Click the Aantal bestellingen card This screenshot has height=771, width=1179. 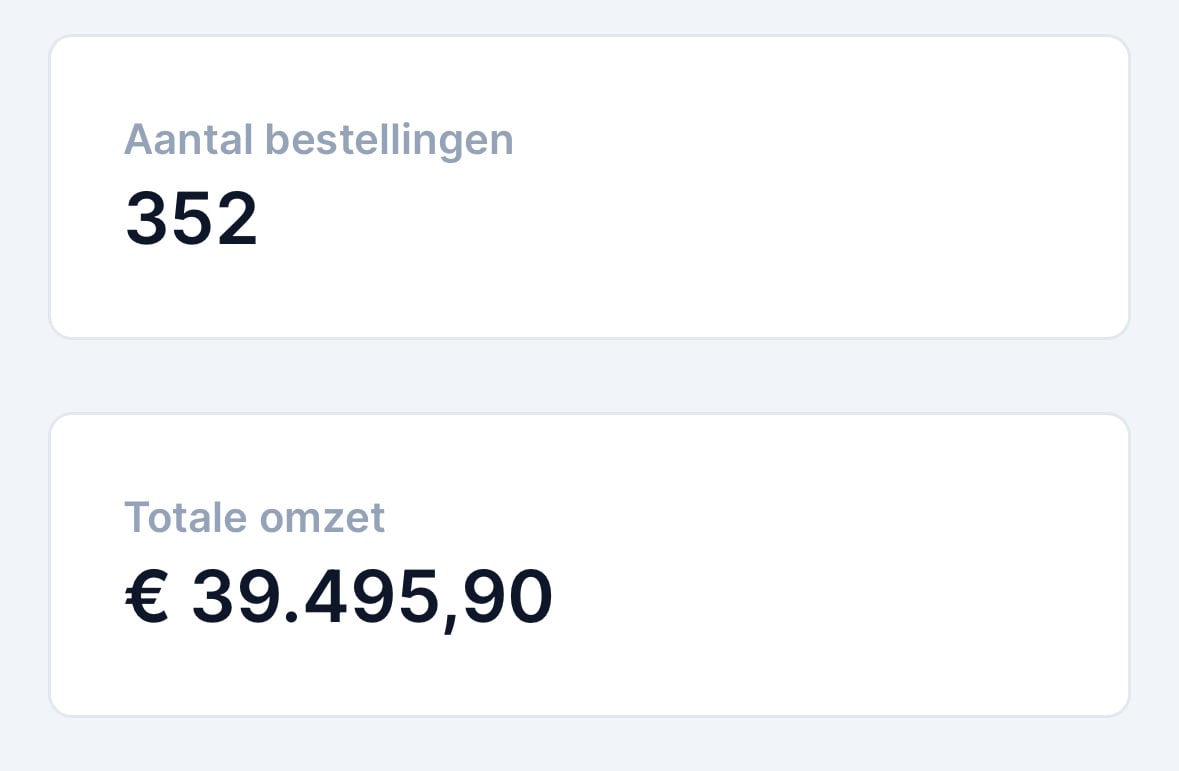(589, 187)
